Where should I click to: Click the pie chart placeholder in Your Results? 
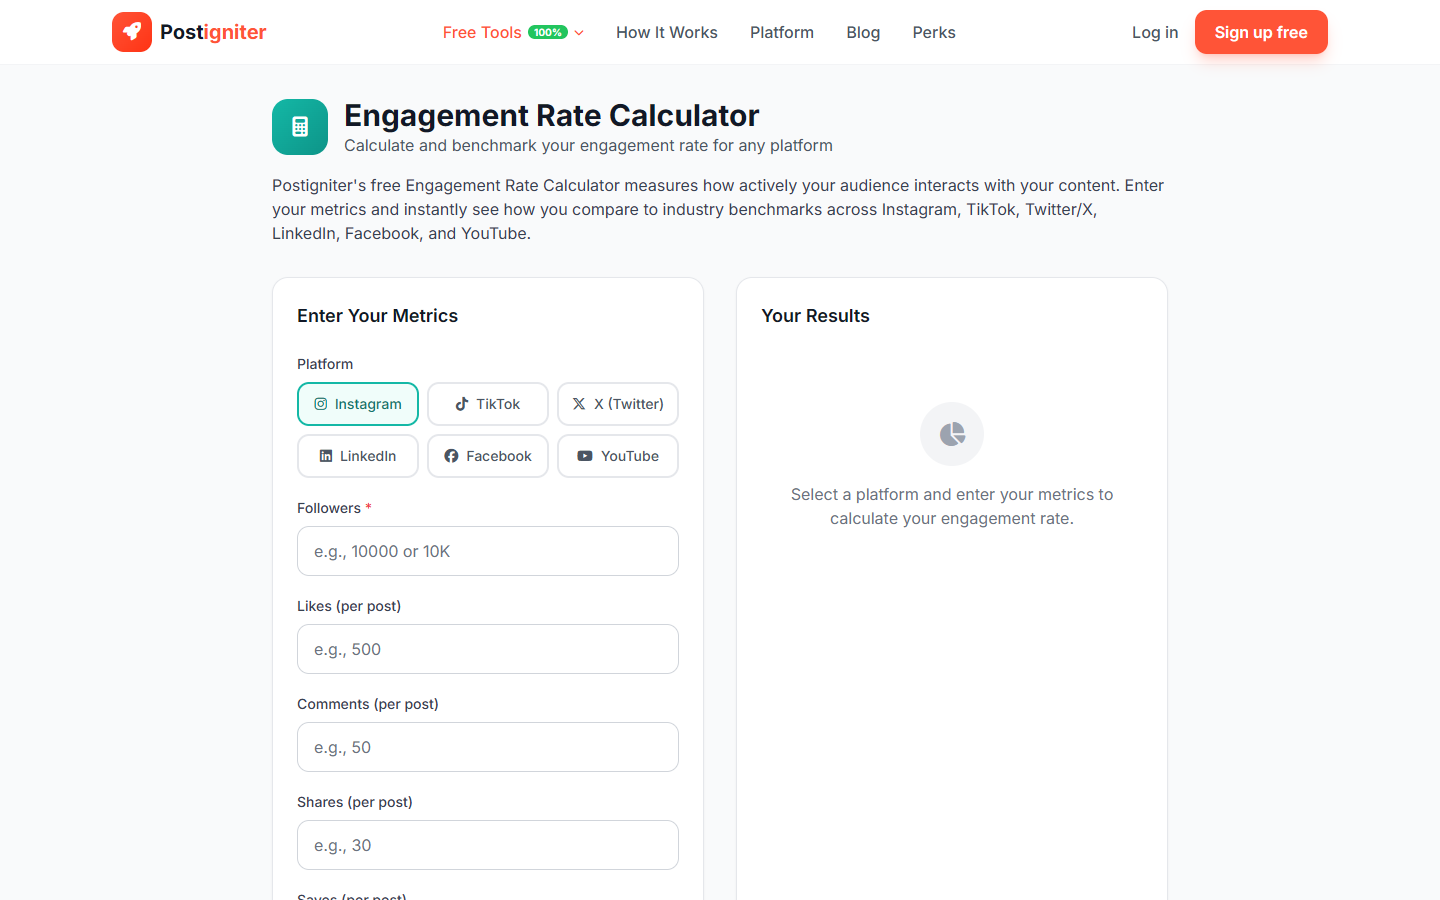pyautogui.click(x=951, y=434)
